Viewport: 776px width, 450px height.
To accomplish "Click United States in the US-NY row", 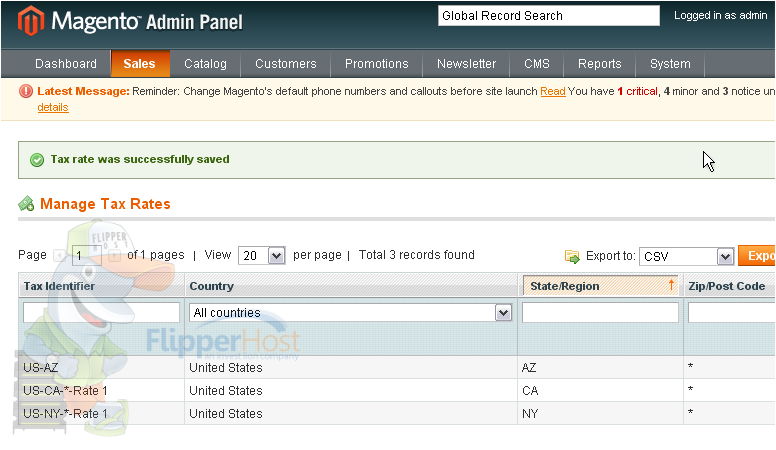I will pos(226,413).
